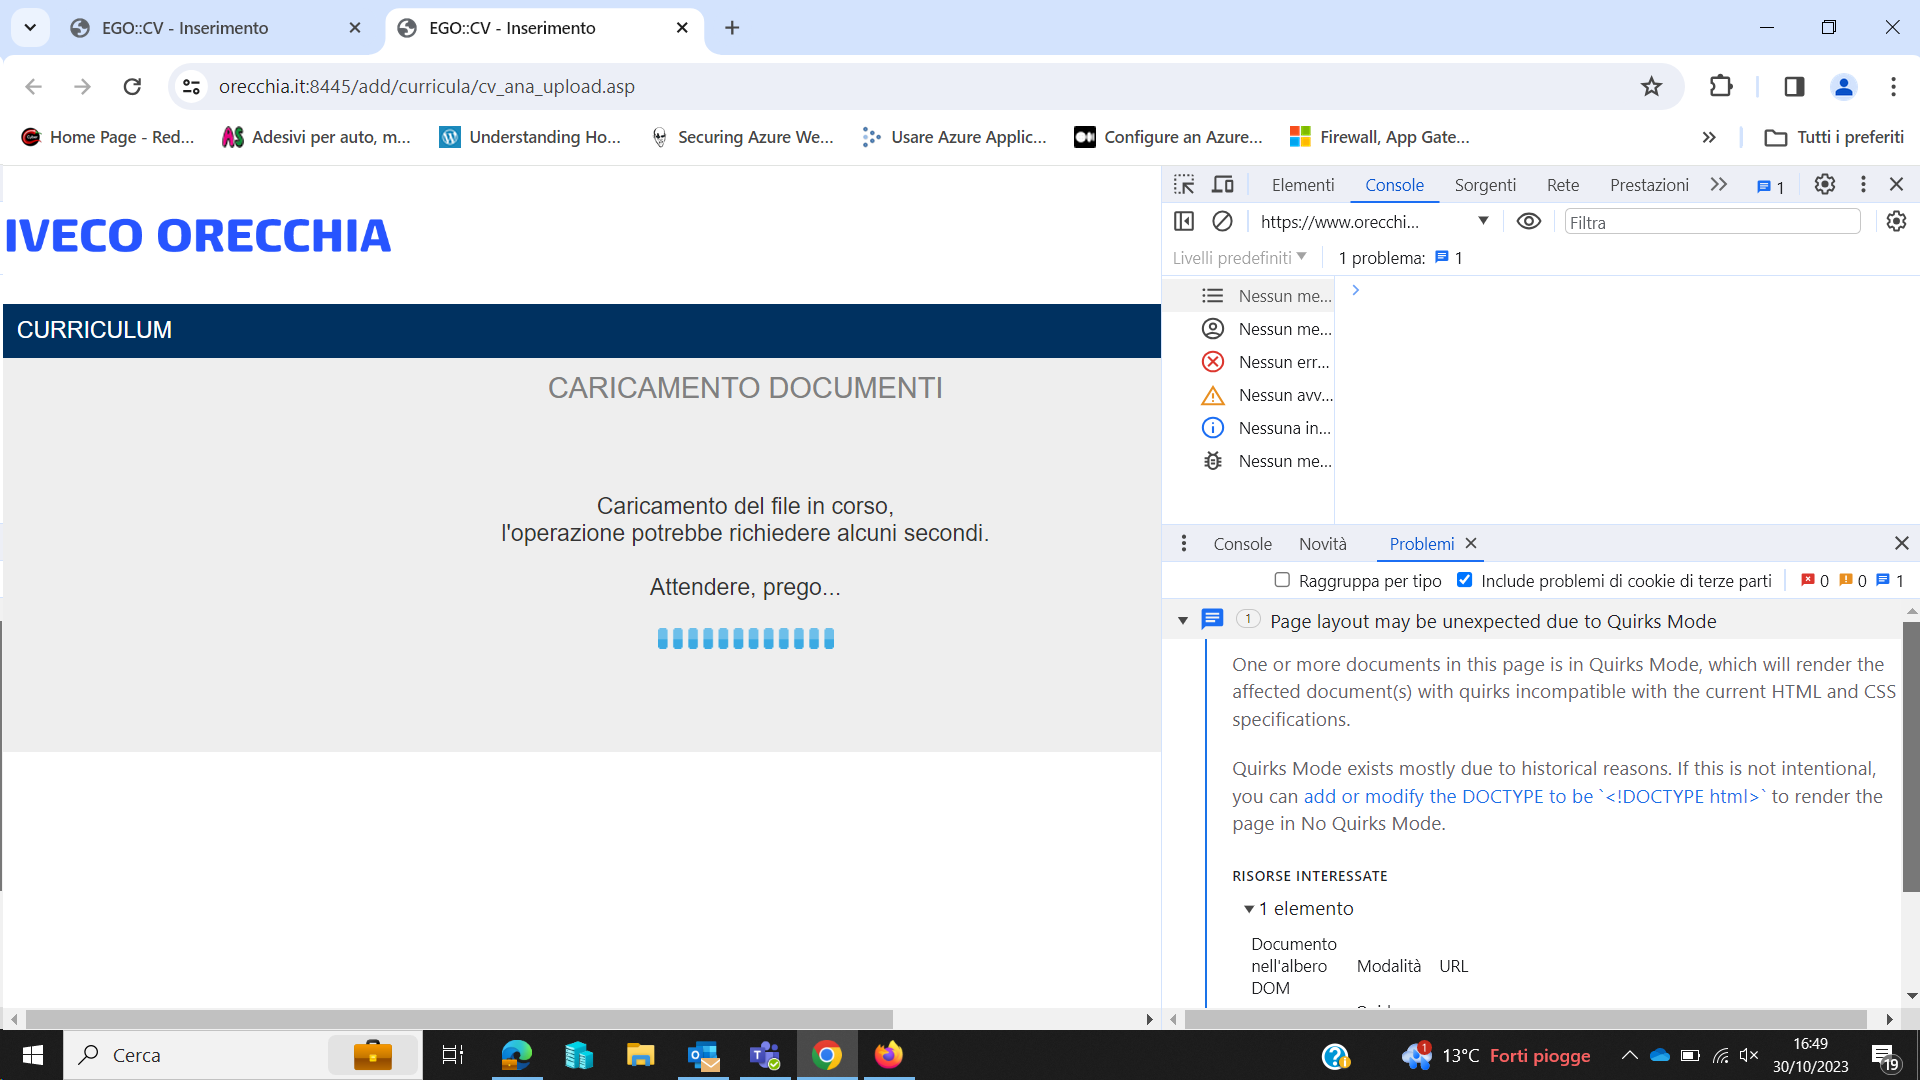This screenshot has height=1080, width=1920.
Task: Type in the console Filtra field
Action: point(1712,221)
